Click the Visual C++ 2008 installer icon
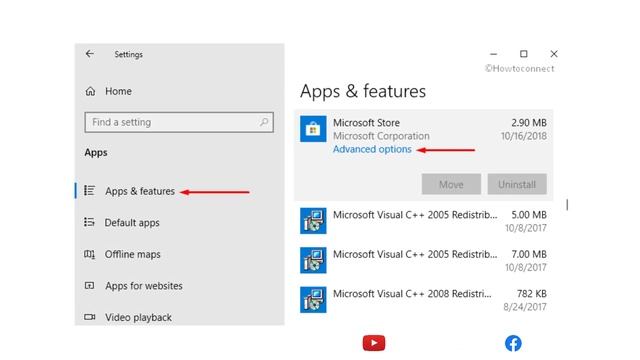The image size is (640, 360). click(x=313, y=300)
